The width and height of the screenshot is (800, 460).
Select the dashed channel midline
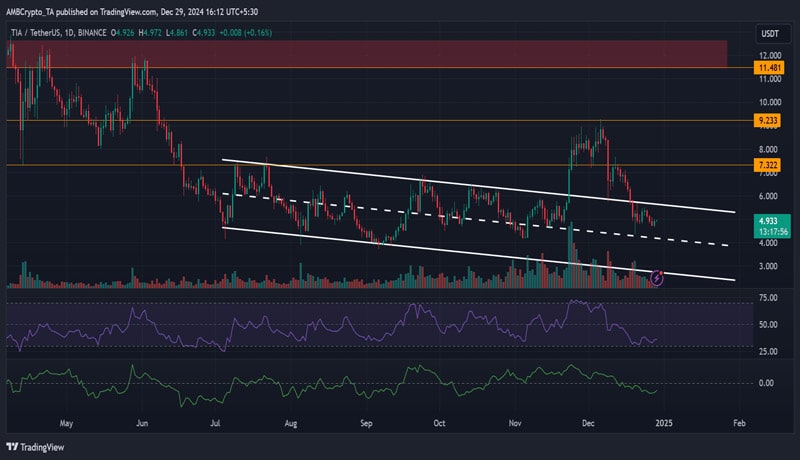click(474, 220)
